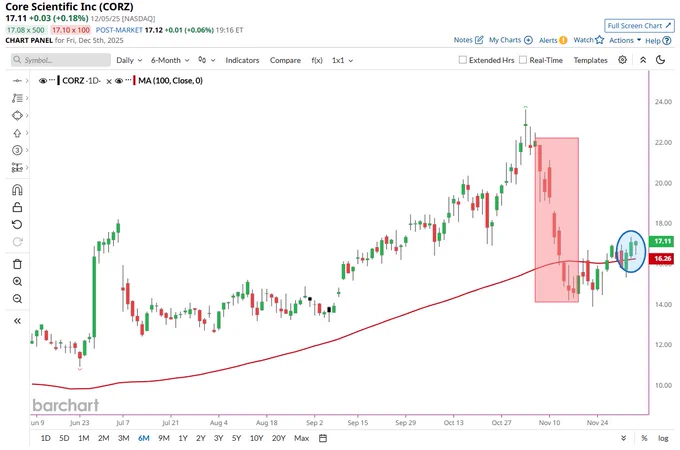Select the 1M time range

pyautogui.click(x=84, y=438)
